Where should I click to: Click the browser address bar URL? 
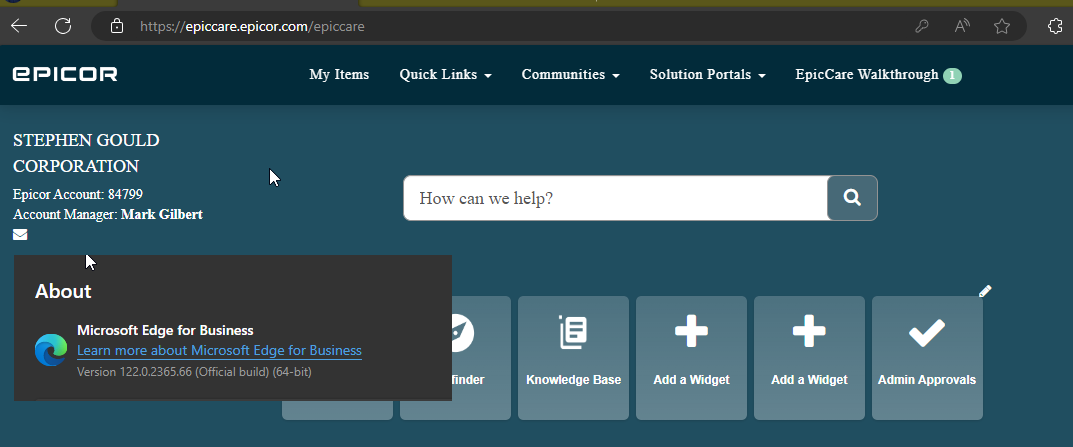pyautogui.click(x=252, y=27)
